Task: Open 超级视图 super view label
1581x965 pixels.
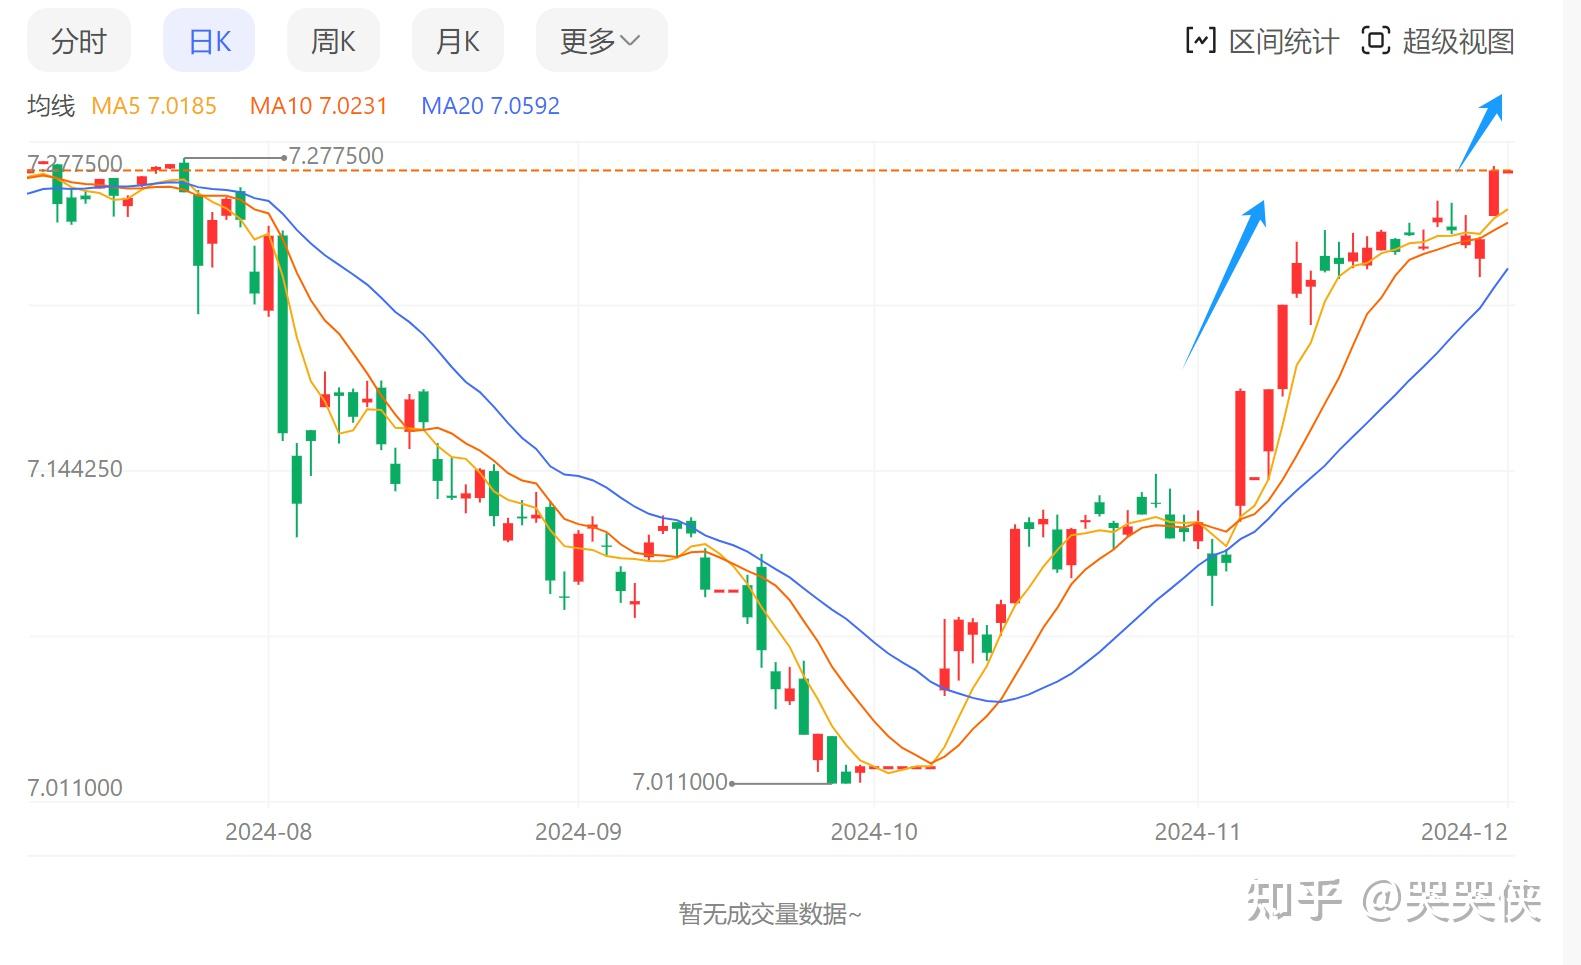Action: tap(1458, 42)
